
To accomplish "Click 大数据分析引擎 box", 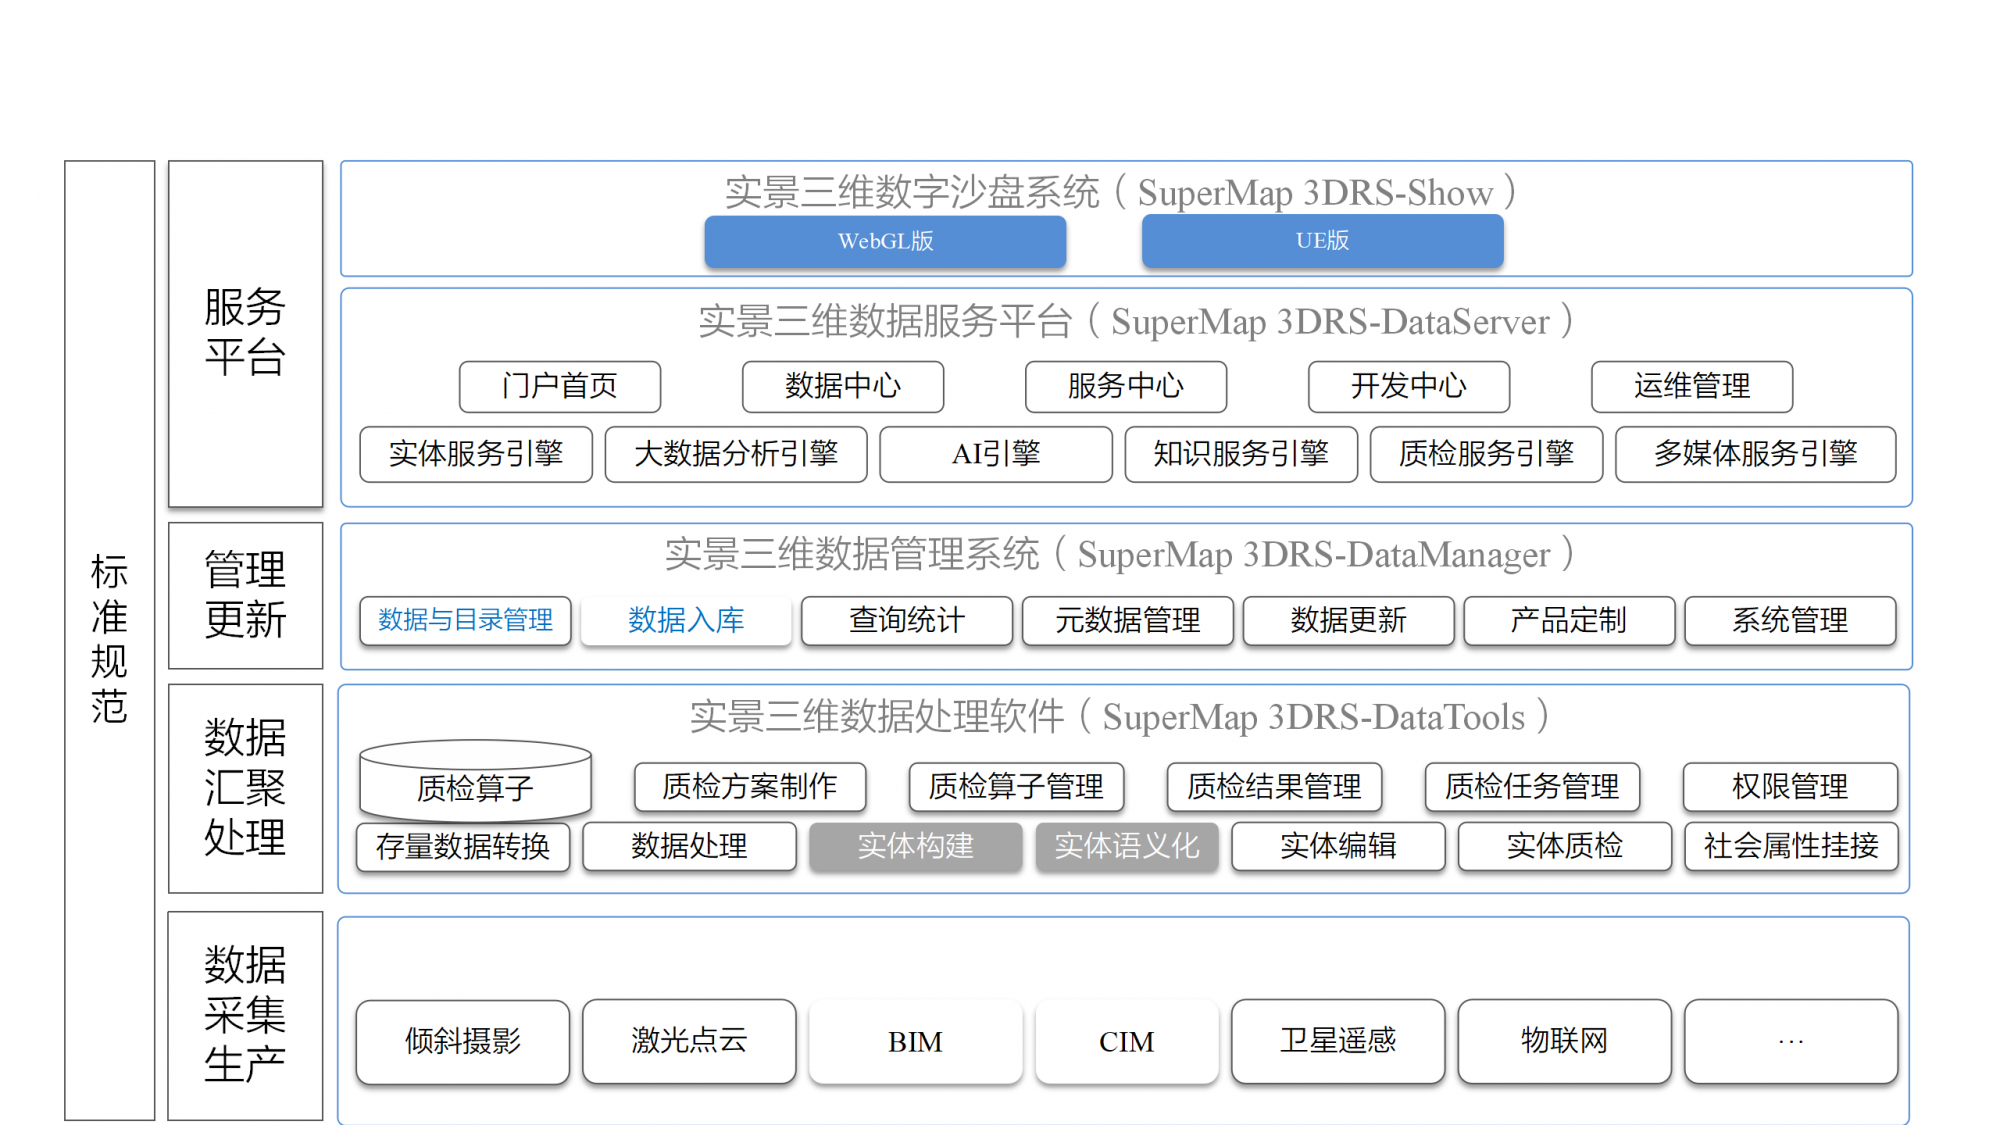I will tap(736, 454).
